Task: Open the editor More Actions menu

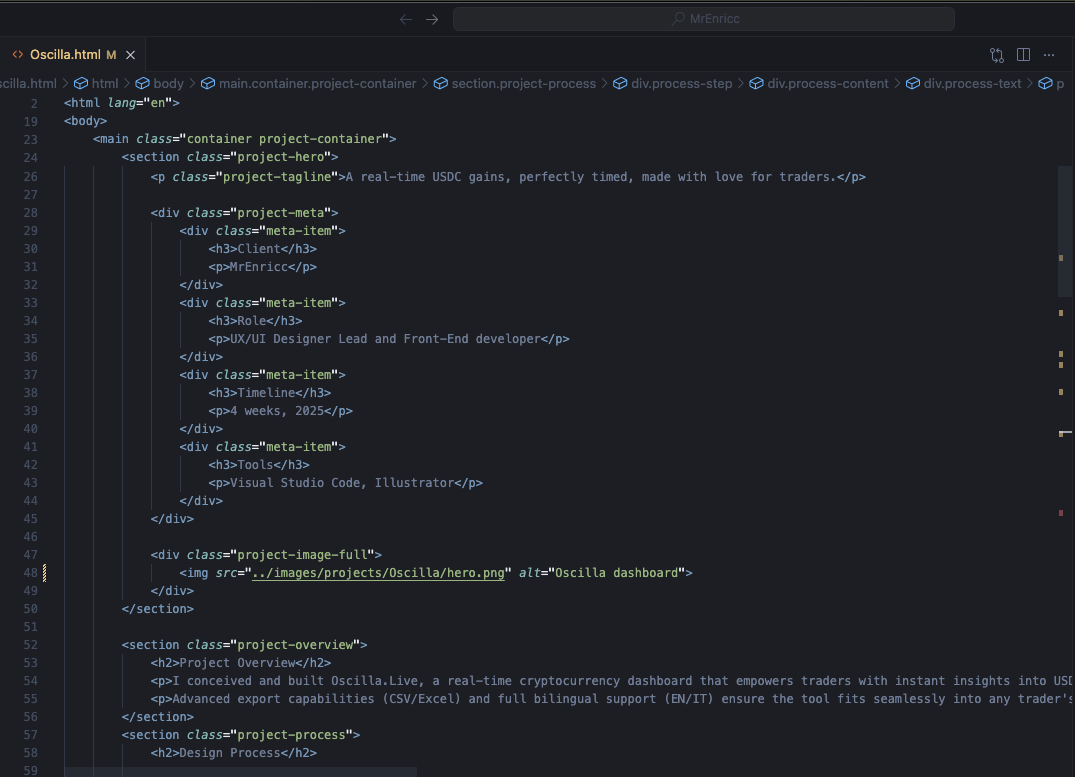Action: (x=1049, y=55)
